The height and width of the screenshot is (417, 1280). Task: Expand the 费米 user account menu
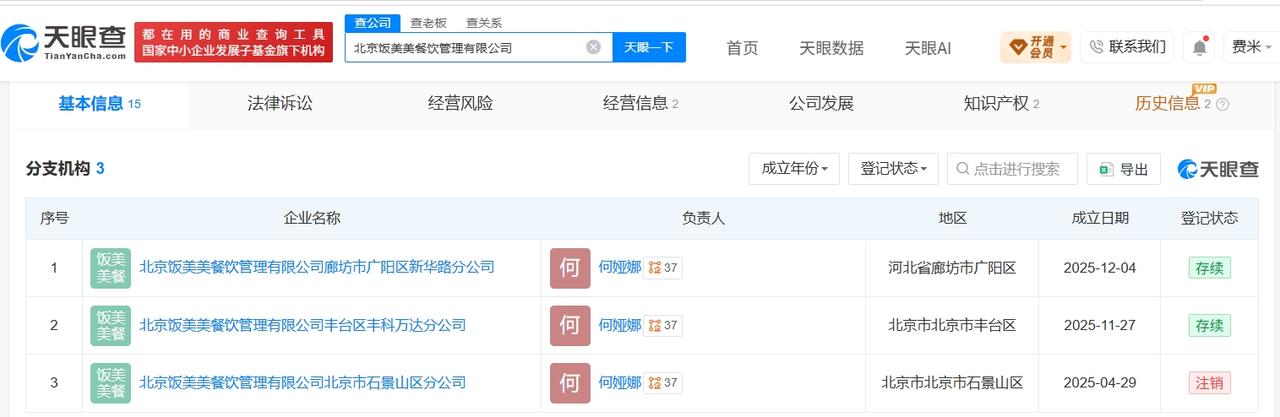pos(1252,47)
